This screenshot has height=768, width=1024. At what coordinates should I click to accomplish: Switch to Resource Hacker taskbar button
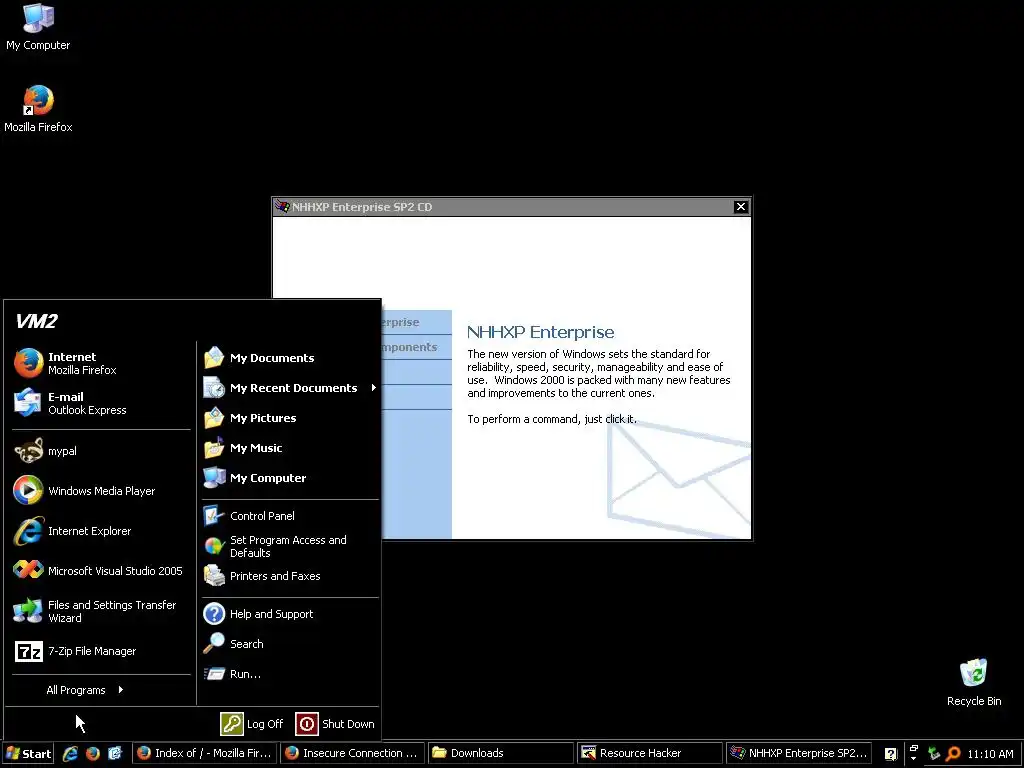pos(649,753)
